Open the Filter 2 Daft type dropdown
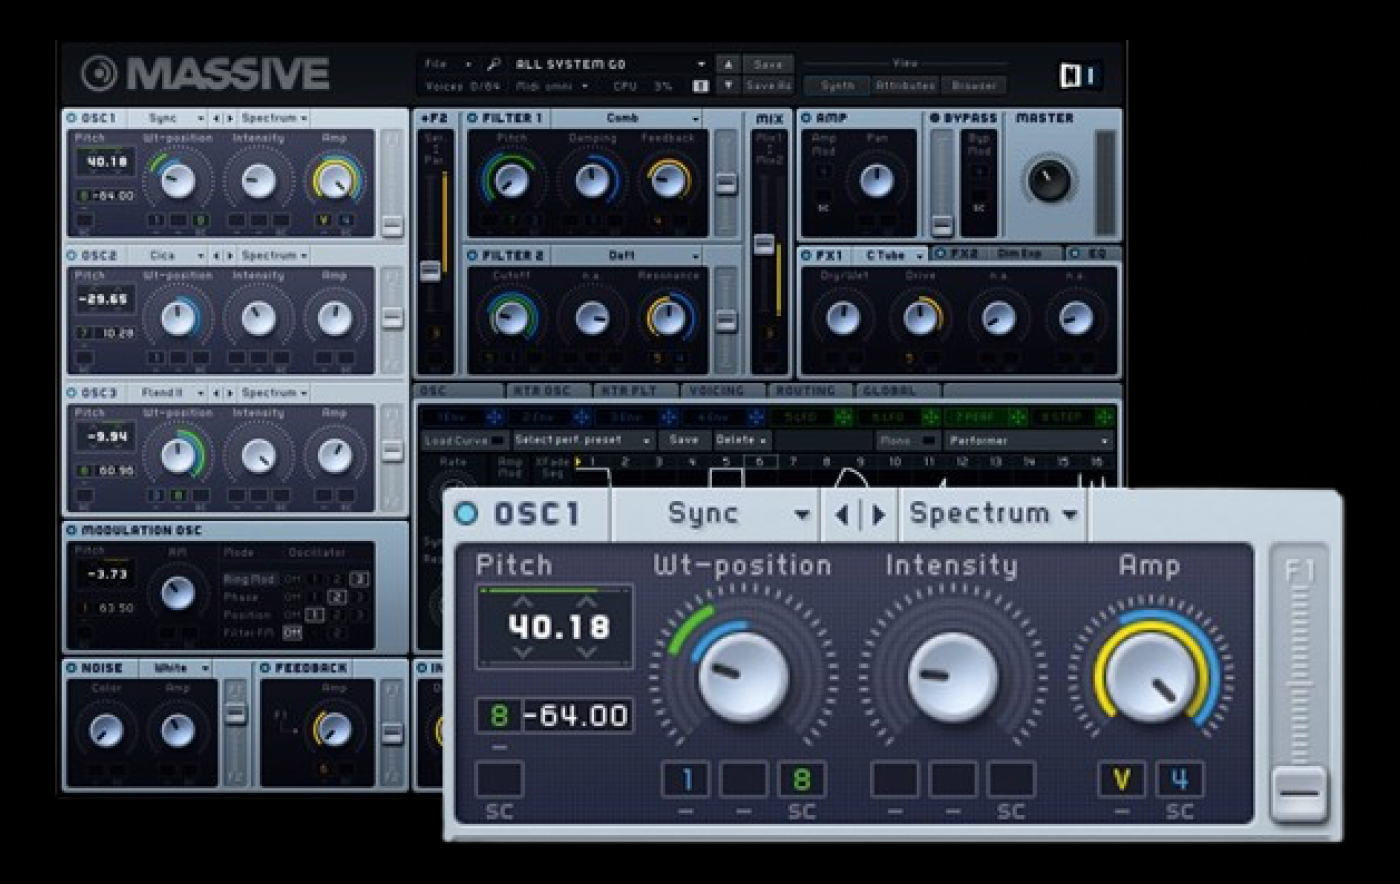 (x=627, y=256)
